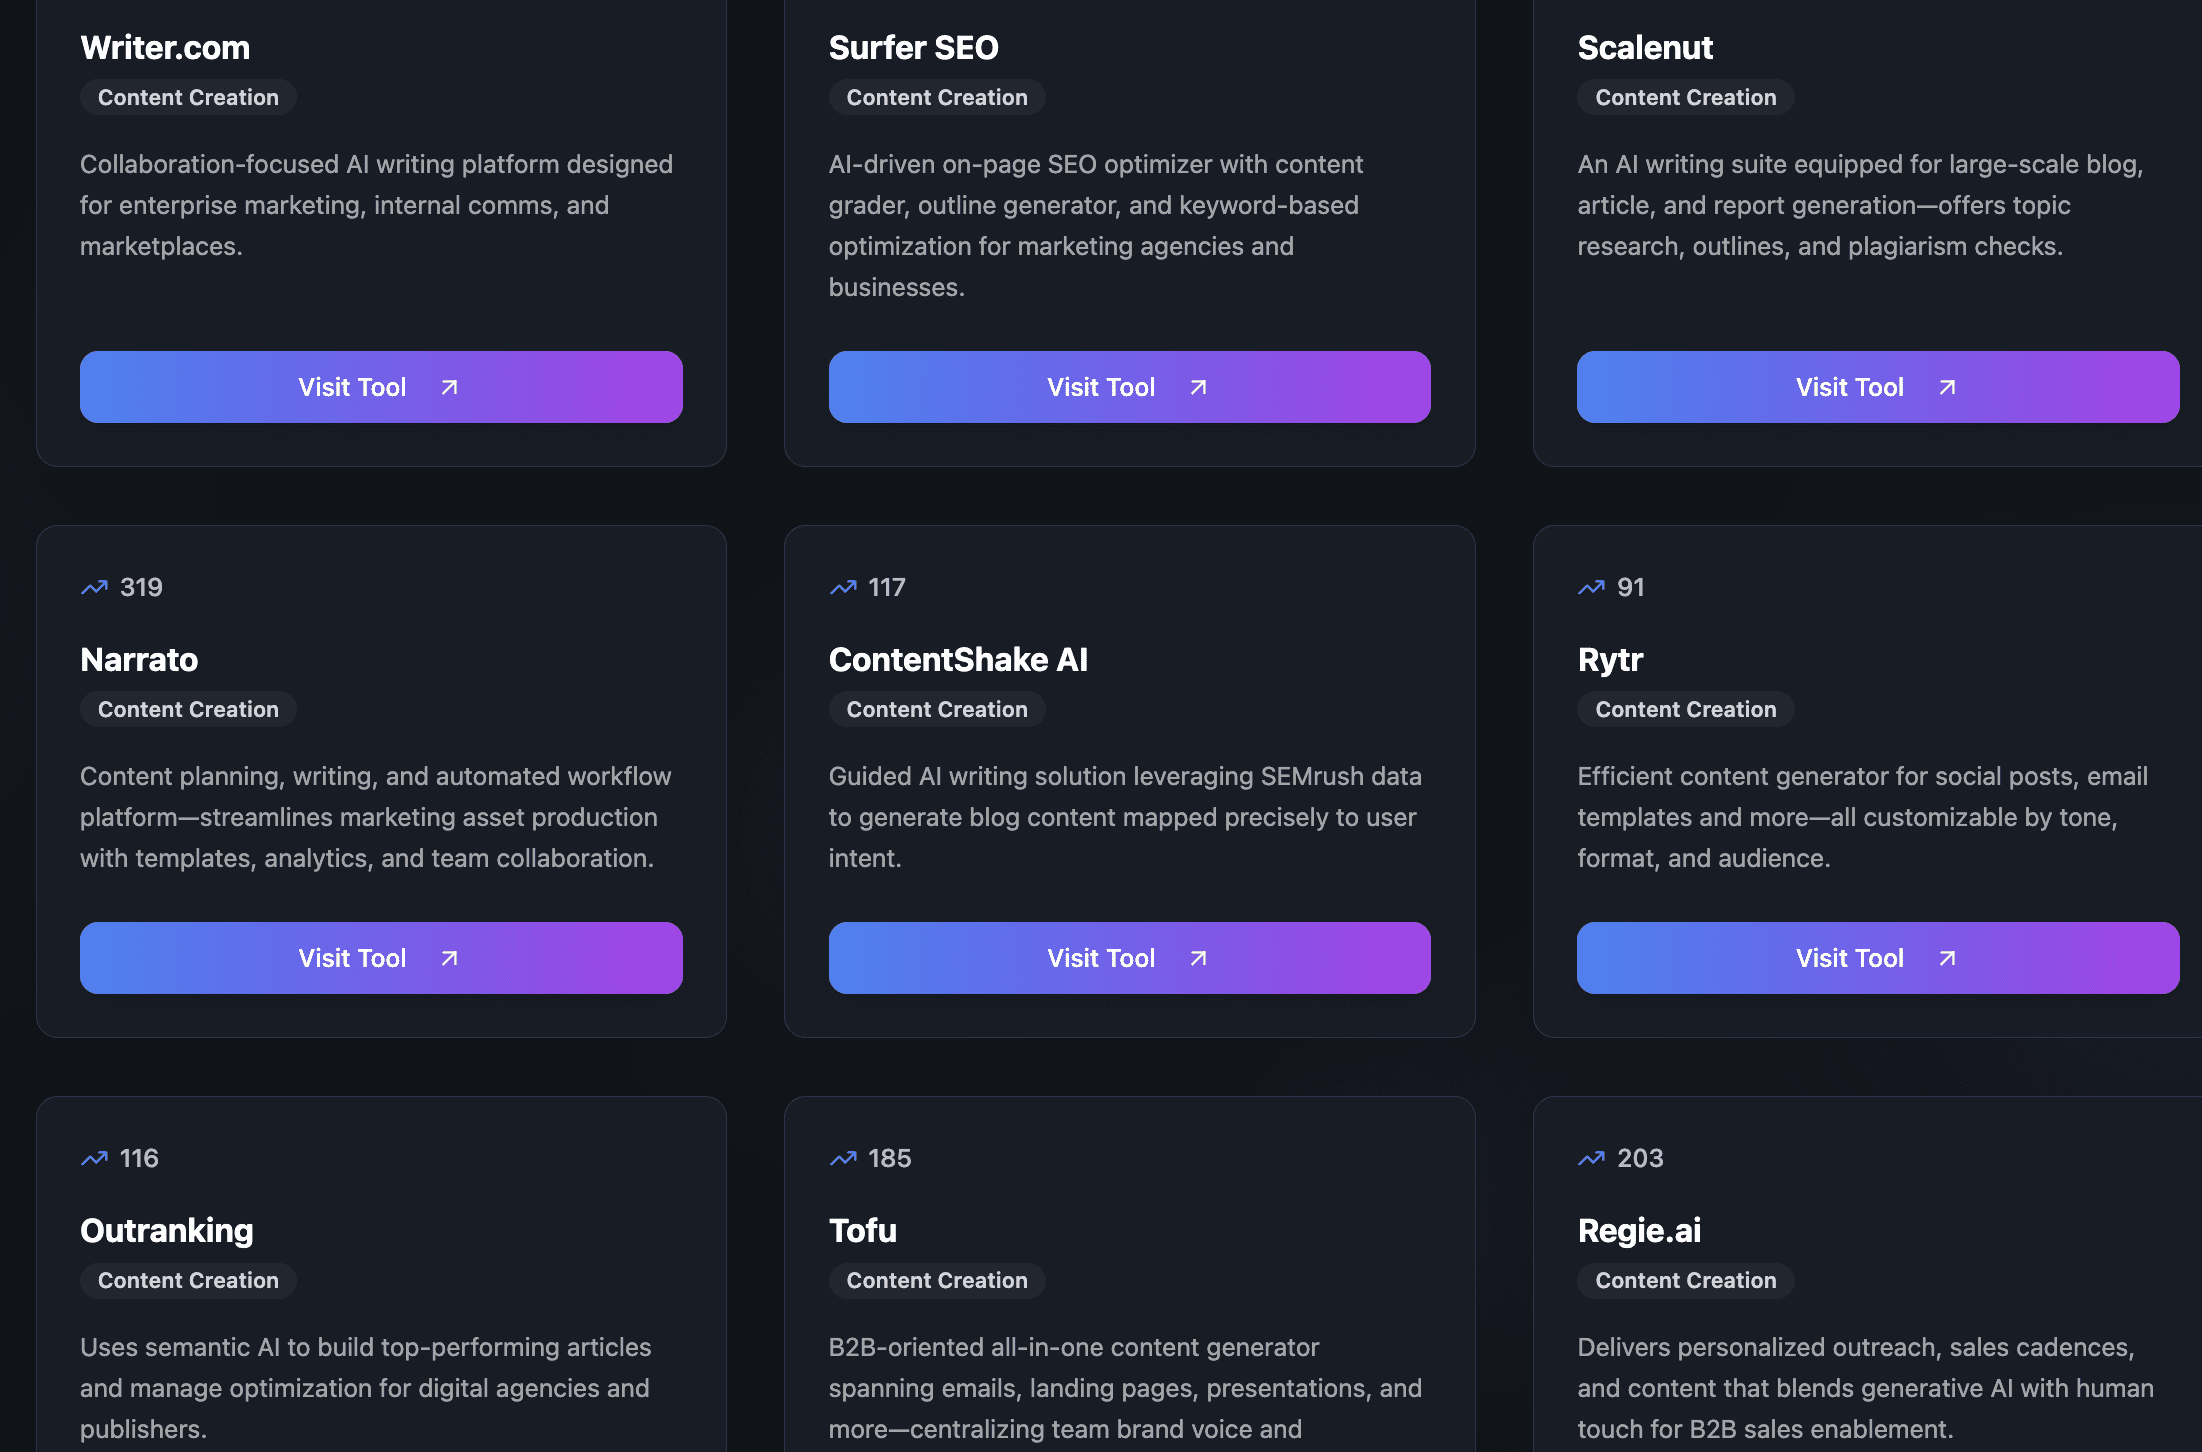Select the Content Creation tag under Writer.com
The height and width of the screenshot is (1452, 2202).
[x=188, y=98]
